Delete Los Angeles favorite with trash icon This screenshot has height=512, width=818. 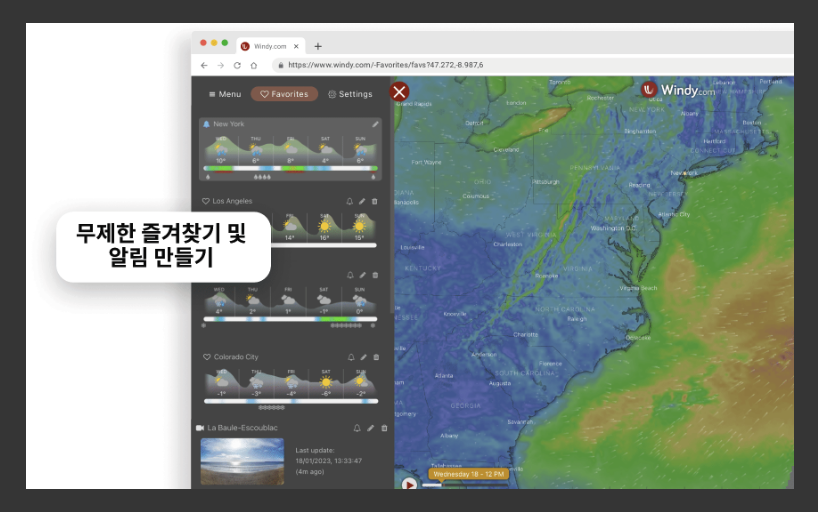pos(375,201)
